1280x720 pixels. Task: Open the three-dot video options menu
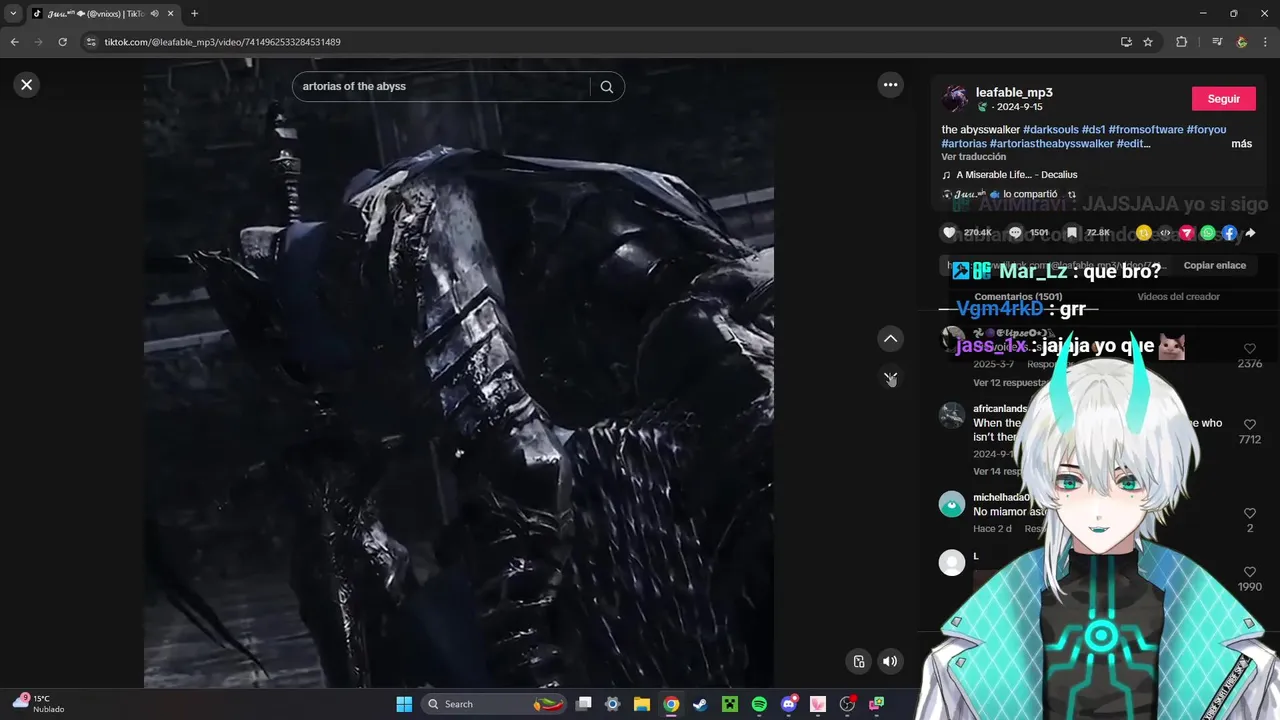pos(890,85)
